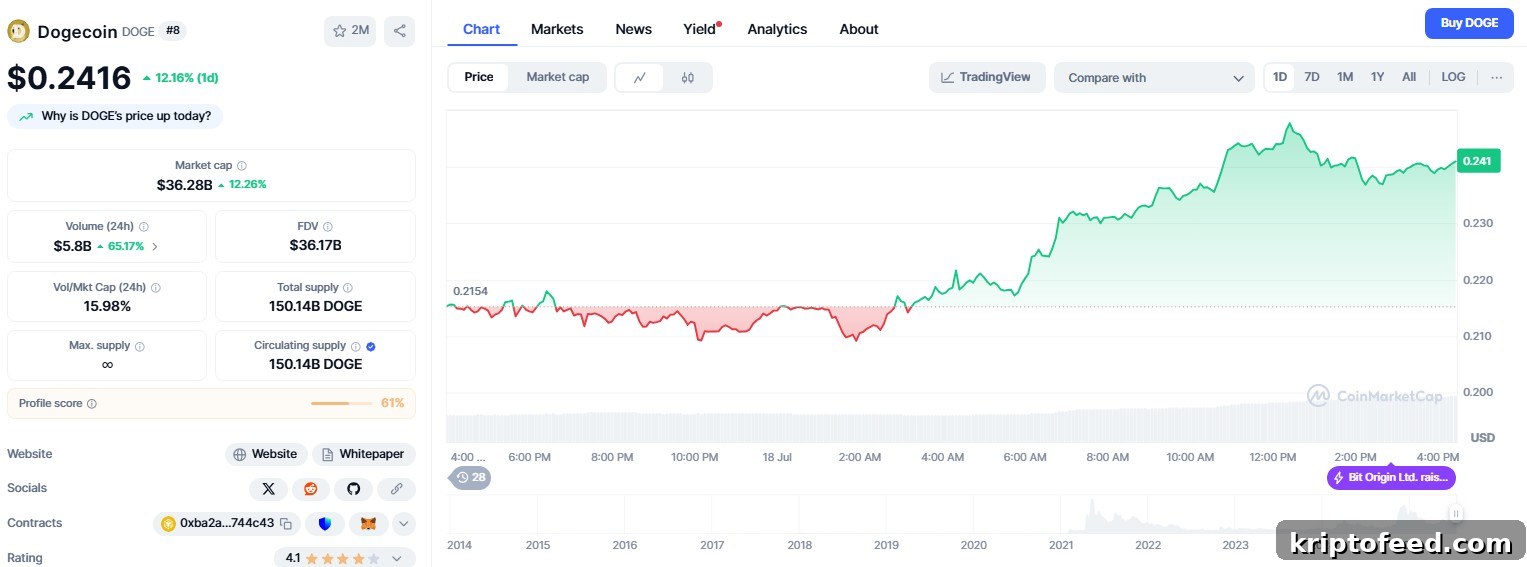Image resolution: width=1527 pixels, height=567 pixels.
Task: Click Total supply info icon
Action: [348, 288]
